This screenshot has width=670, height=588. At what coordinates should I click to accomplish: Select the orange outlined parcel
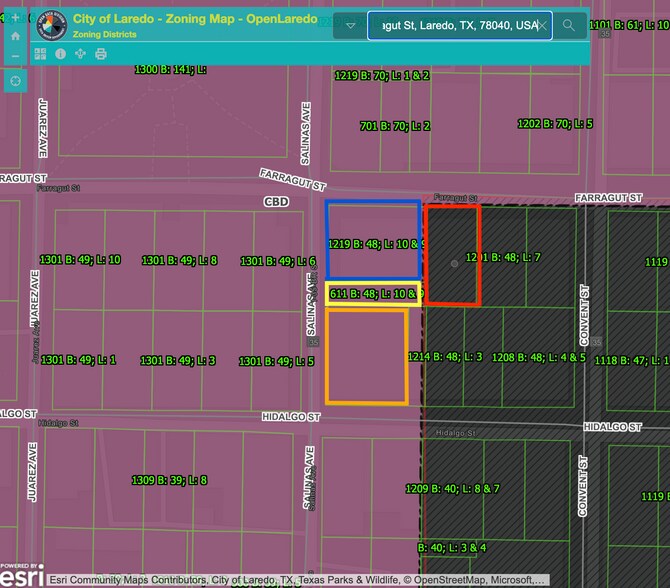(x=366, y=357)
